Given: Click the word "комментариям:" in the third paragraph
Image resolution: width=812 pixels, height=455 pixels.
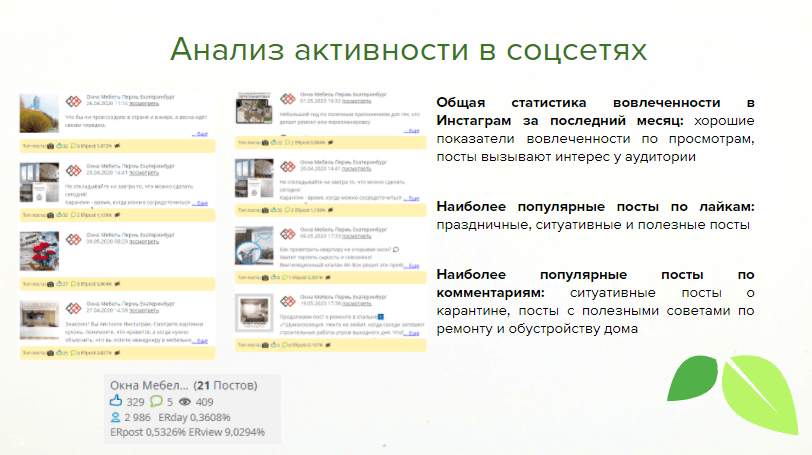Looking at the screenshot, I should [490, 292].
